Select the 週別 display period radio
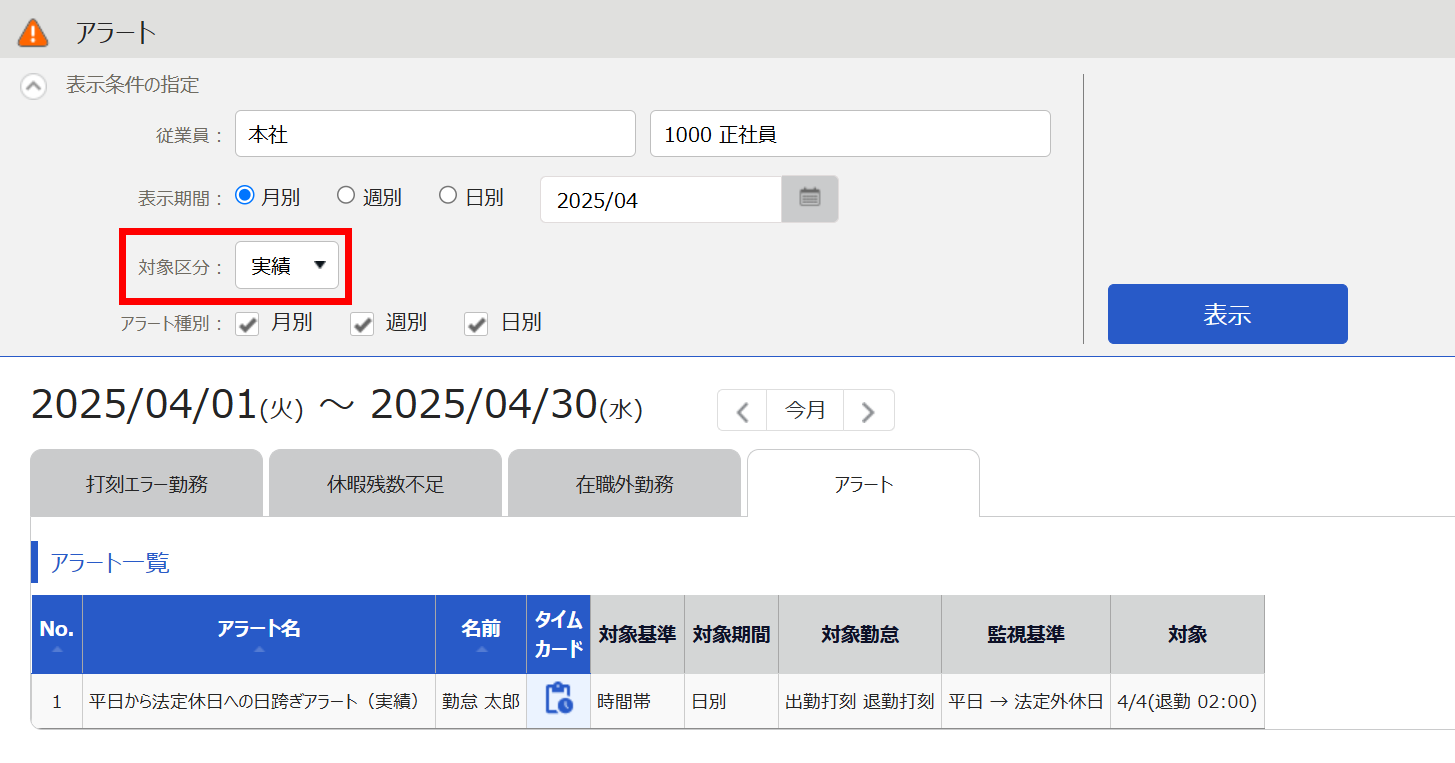The image size is (1455, 763). (x=346, y=196)
